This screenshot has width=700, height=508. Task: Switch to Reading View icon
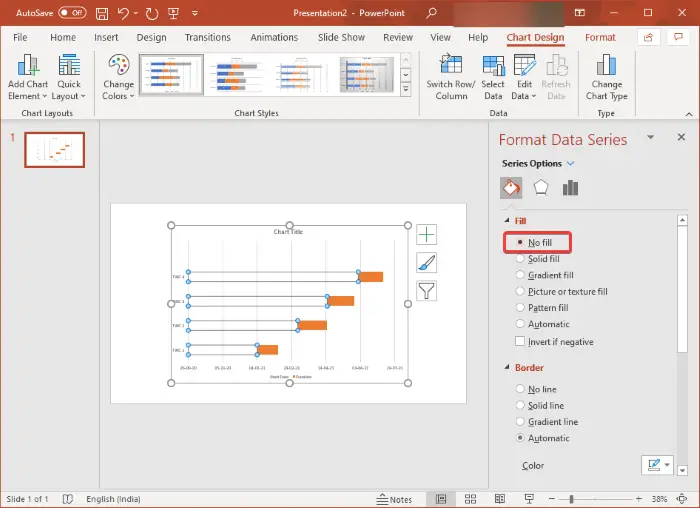500,499
